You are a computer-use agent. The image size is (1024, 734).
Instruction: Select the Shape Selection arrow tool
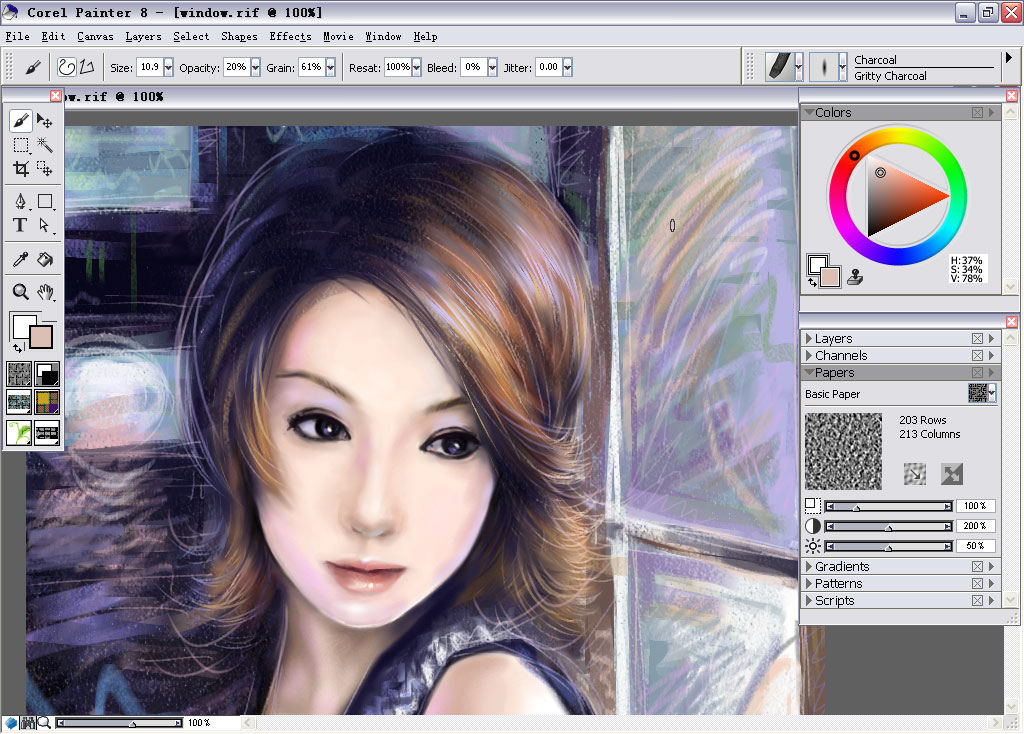click(x=44, y=225)
